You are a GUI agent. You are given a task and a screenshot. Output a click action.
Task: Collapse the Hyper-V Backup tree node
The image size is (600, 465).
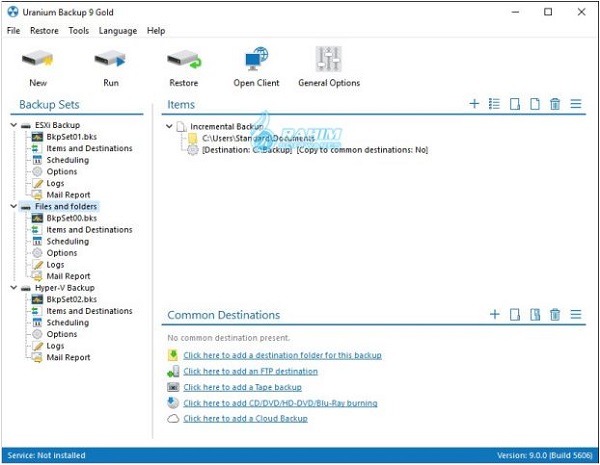(x=12, y=288)
